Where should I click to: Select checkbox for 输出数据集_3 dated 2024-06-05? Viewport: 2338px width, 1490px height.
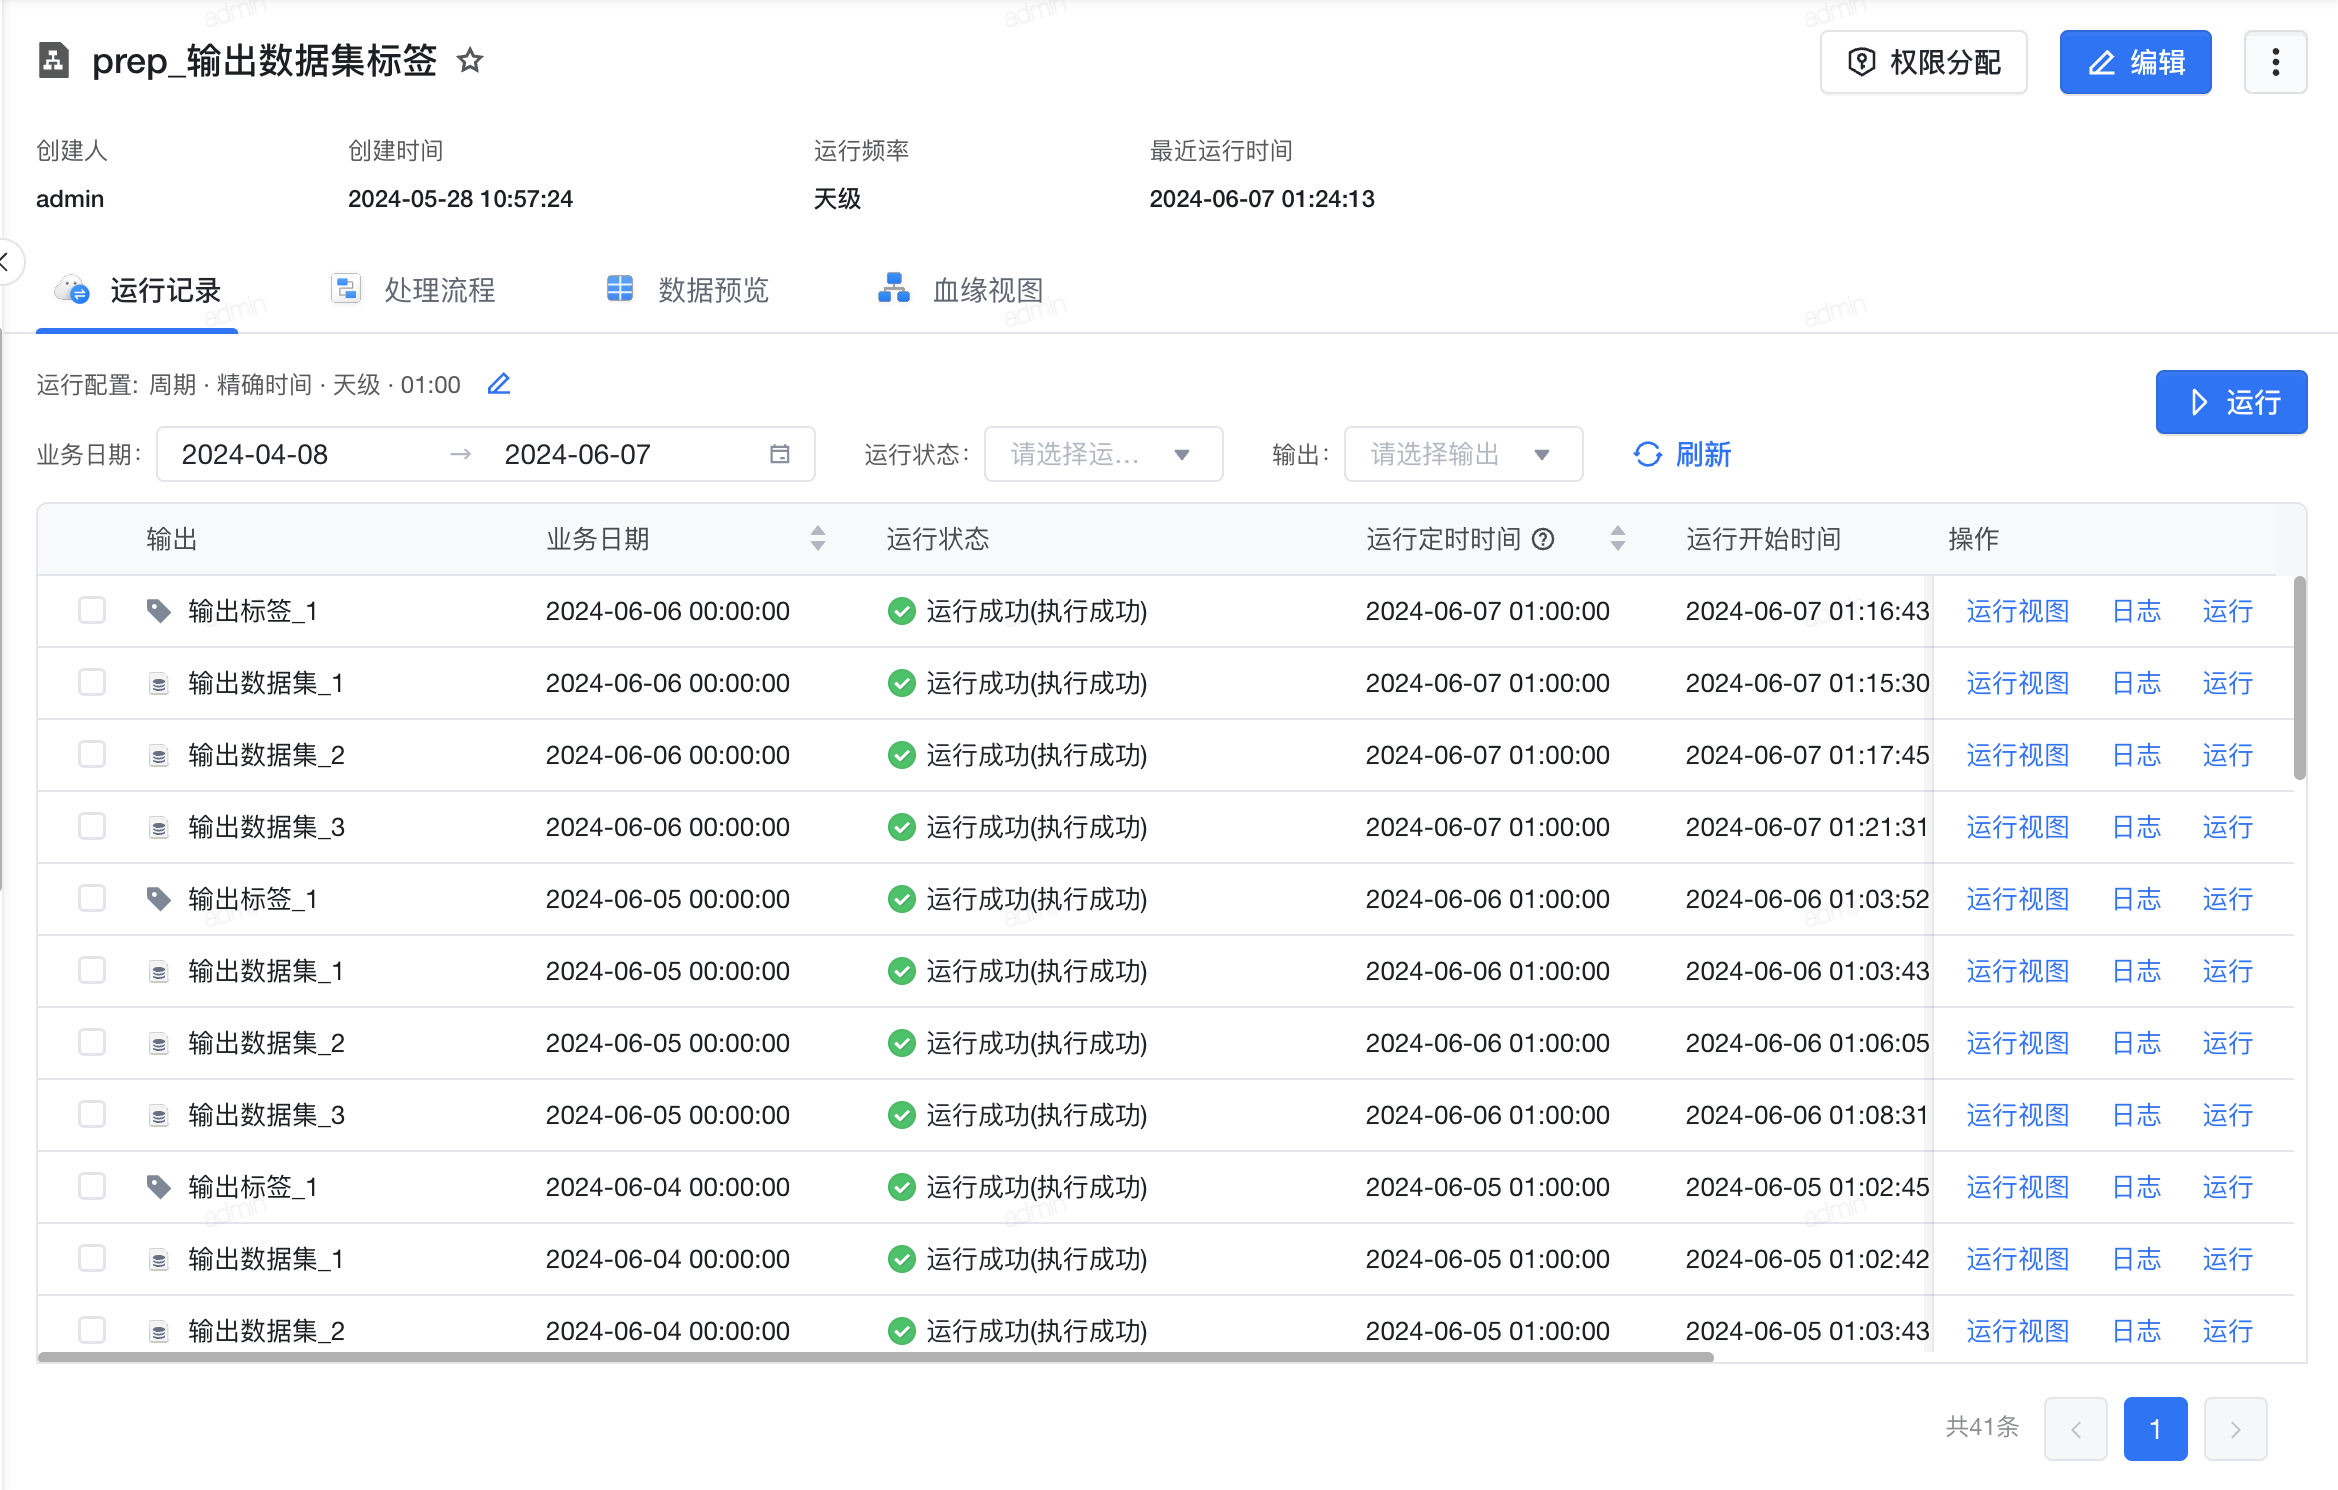(92, 1114)
